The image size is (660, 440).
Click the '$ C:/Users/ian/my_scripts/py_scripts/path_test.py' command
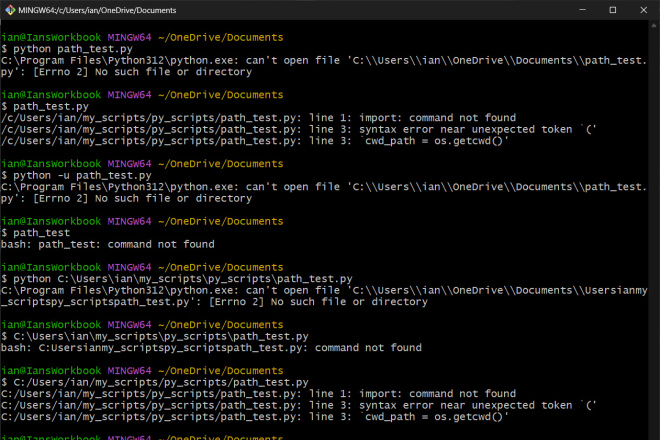pyautogui.click(x=155, y=382)
